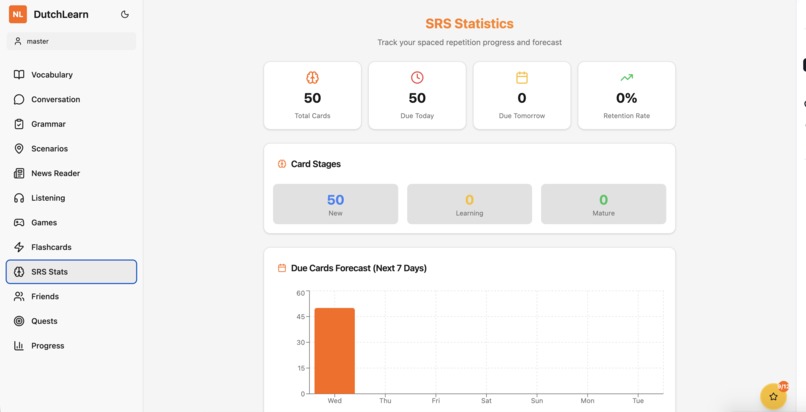
Task: Click the Due Tomorrow label
Action: pyautogui.click(x=522, y=116)
